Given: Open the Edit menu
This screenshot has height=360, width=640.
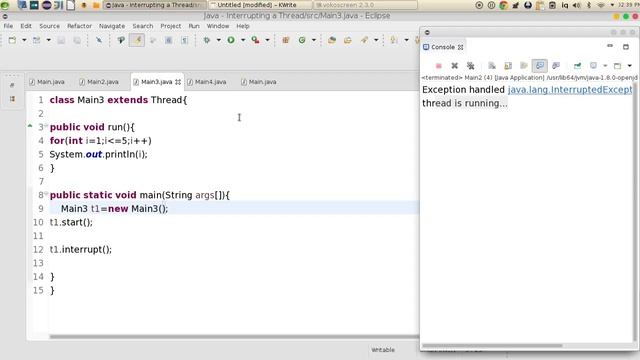Looking at the screenshot, I should [26, 26].
